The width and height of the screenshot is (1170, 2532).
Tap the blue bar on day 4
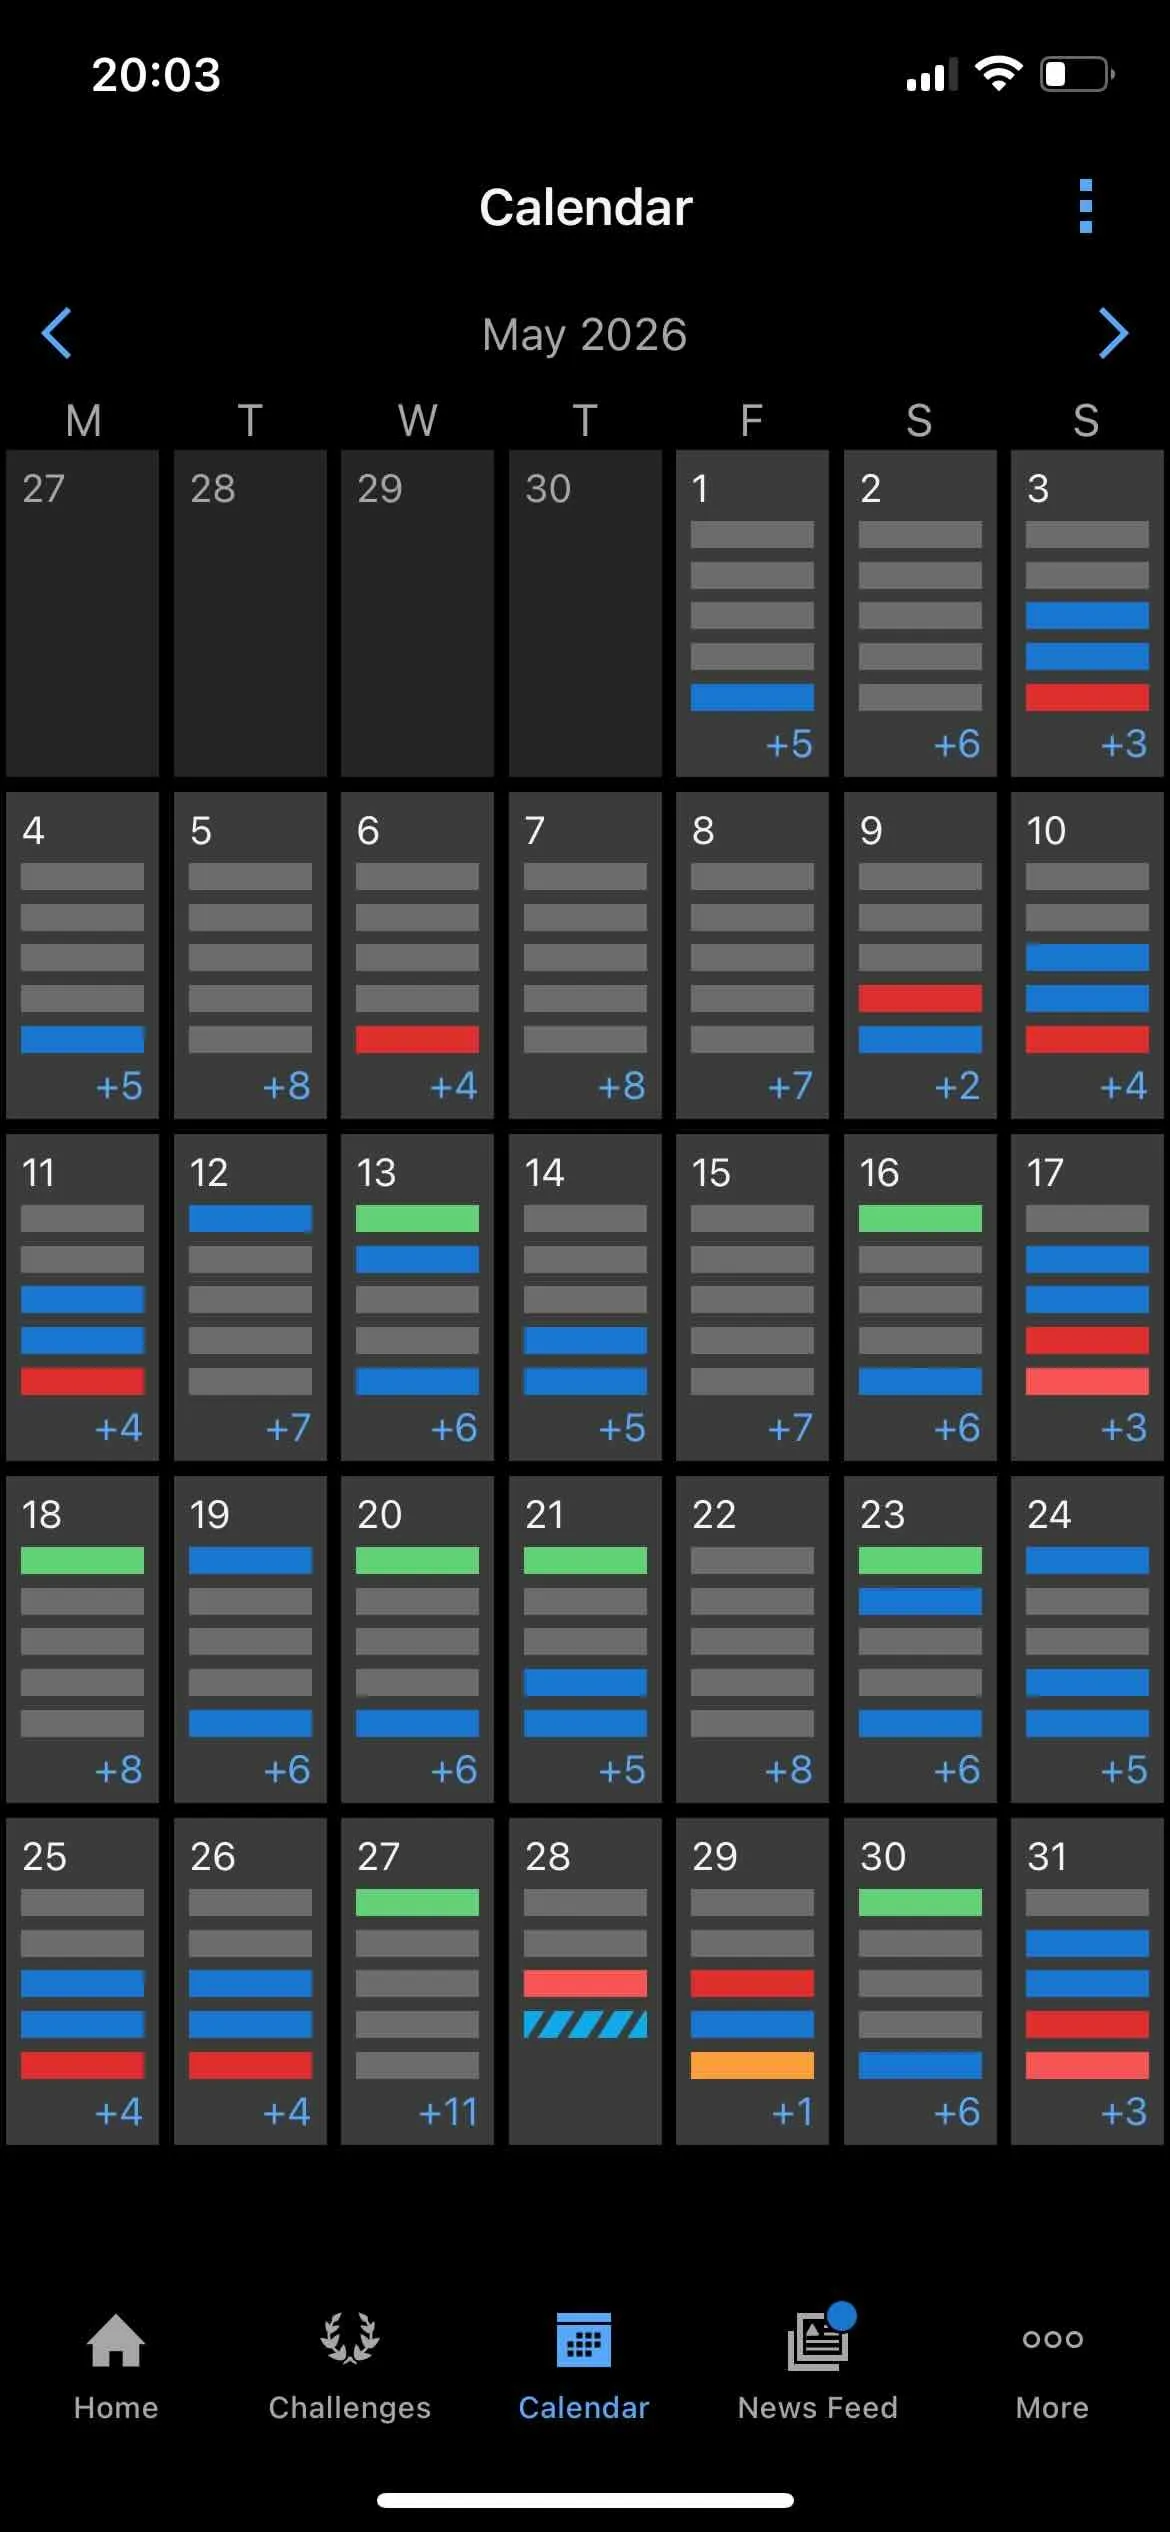[82, 1039]
